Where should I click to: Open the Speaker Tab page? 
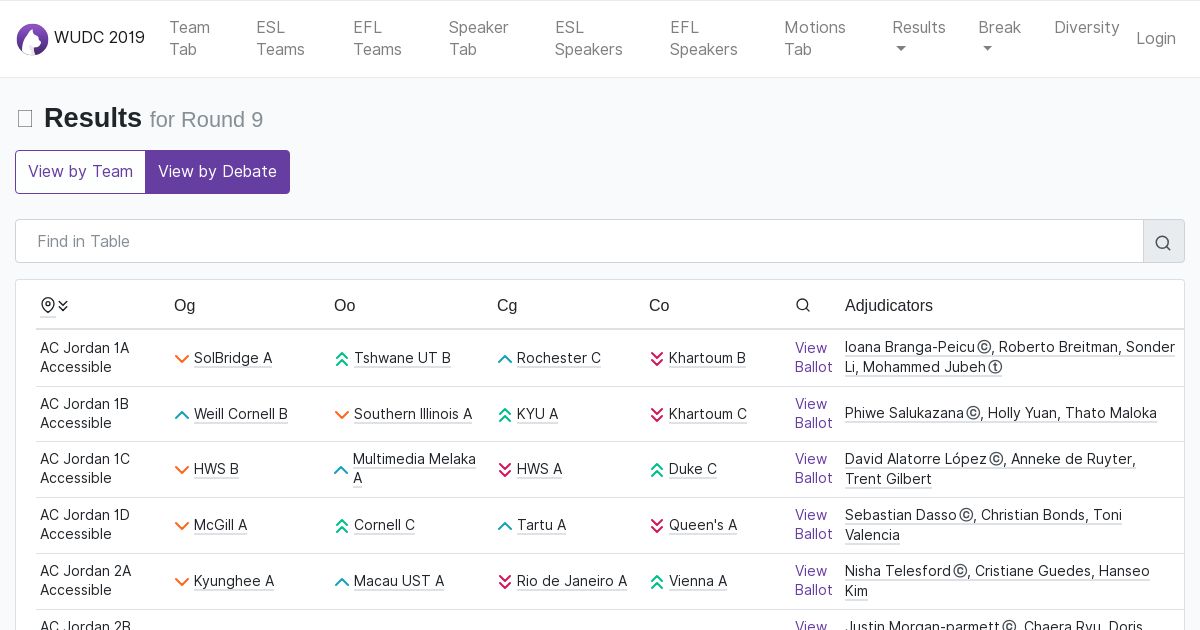click(x=478, y=38)
